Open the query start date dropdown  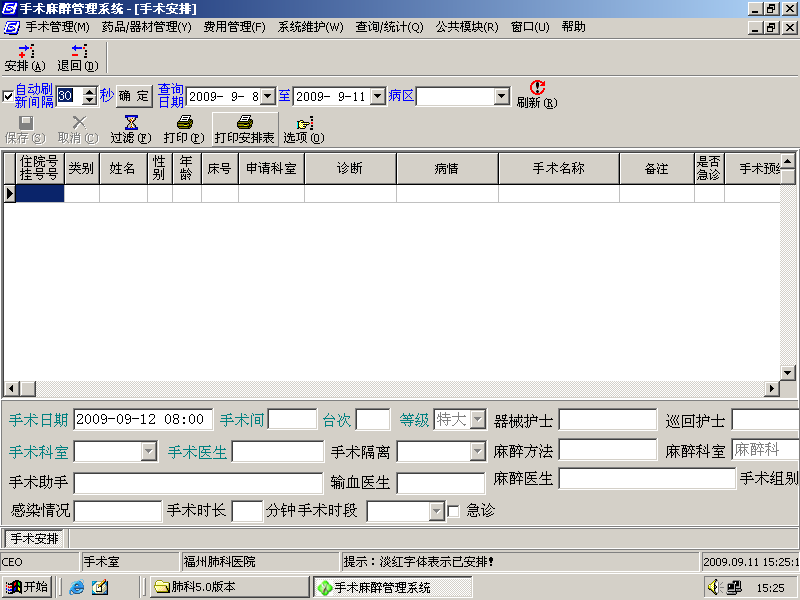point(268,96)
